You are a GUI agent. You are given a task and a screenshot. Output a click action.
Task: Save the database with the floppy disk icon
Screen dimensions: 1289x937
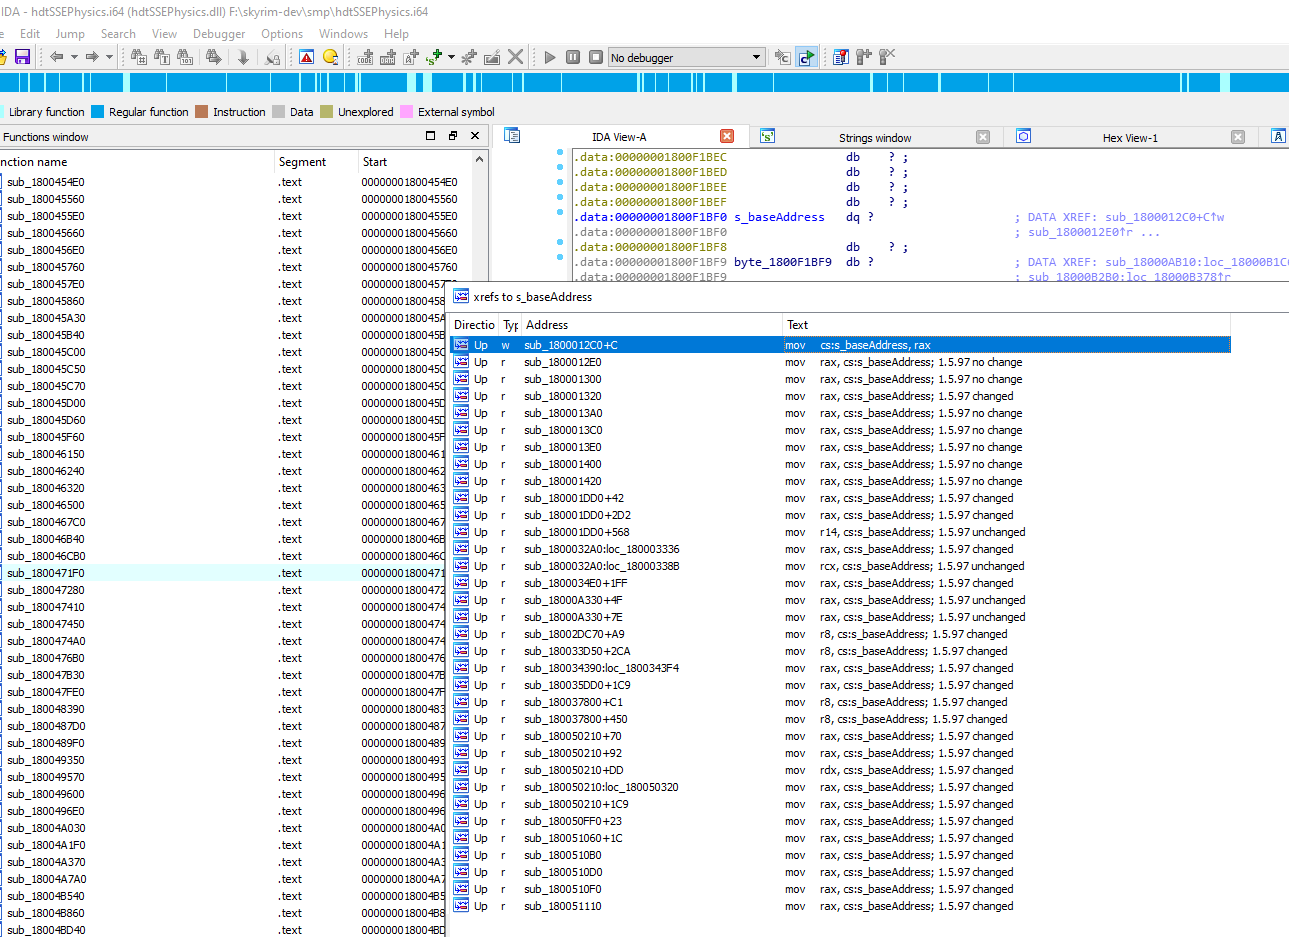click(22, 57)
